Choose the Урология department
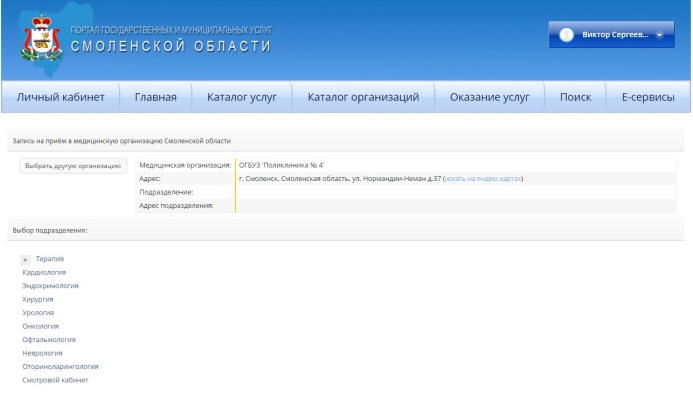The height and width of the screenshot is (397, 693). [38, 313]
